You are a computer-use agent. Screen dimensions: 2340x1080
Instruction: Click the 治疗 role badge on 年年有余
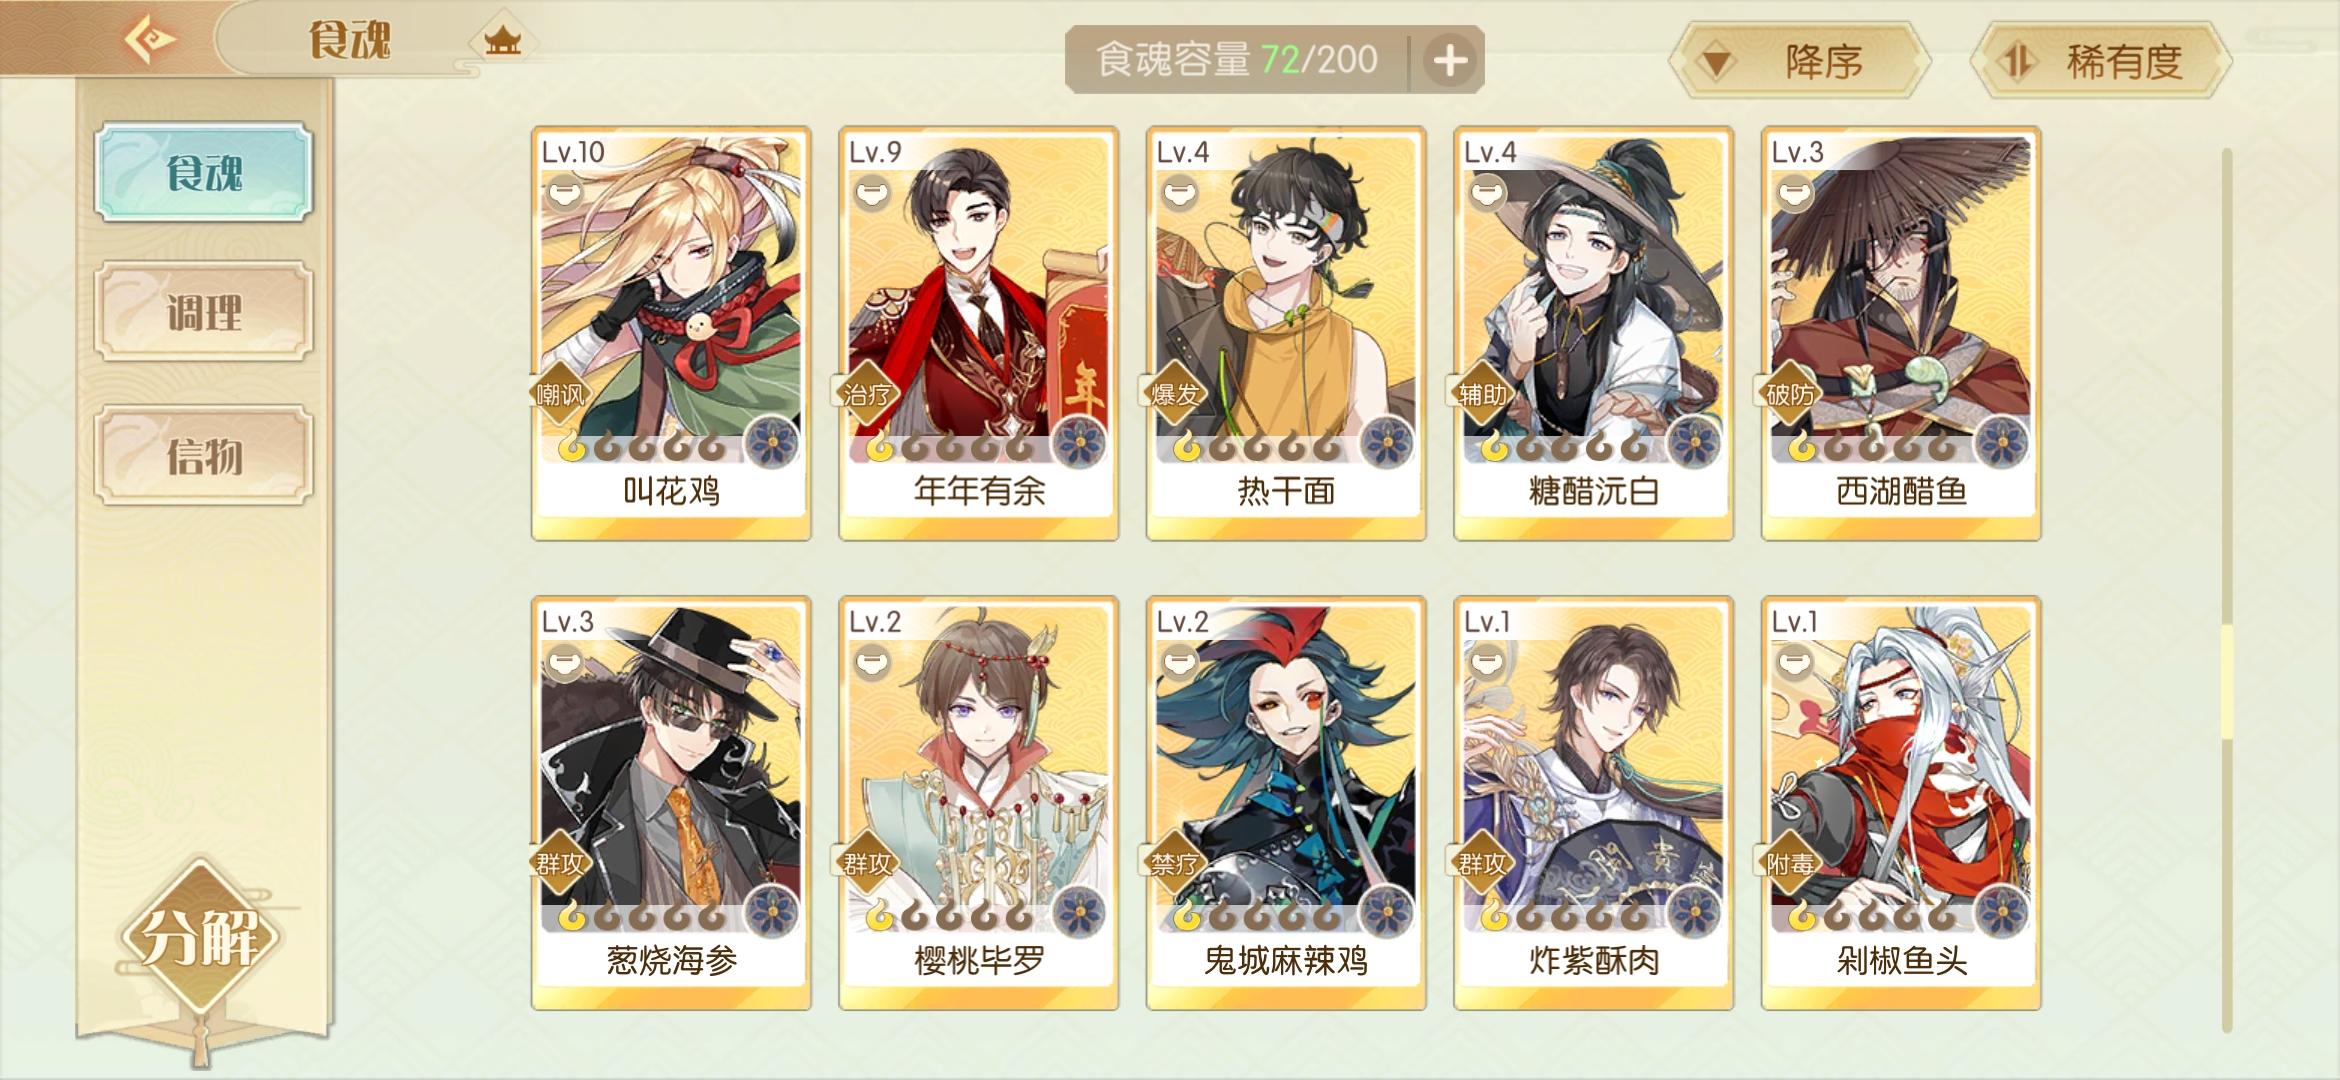867,394
